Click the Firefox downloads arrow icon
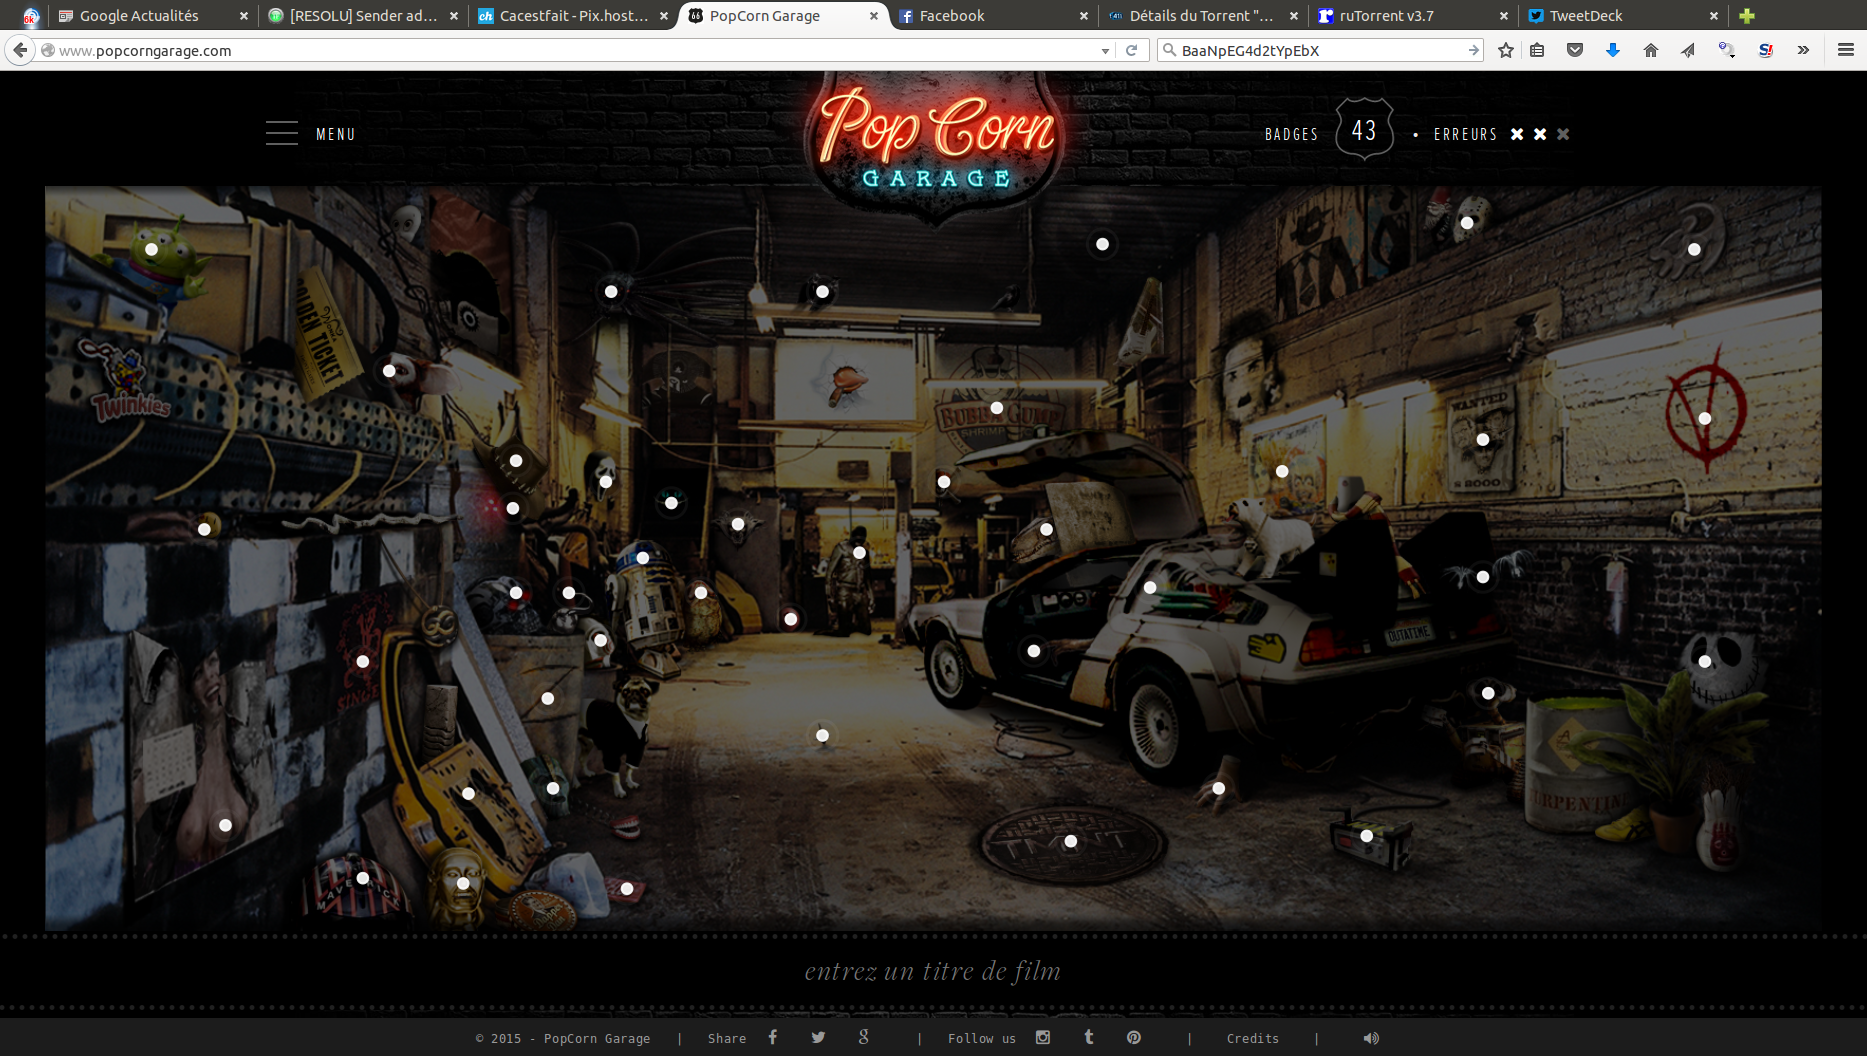 (1613, 50)
